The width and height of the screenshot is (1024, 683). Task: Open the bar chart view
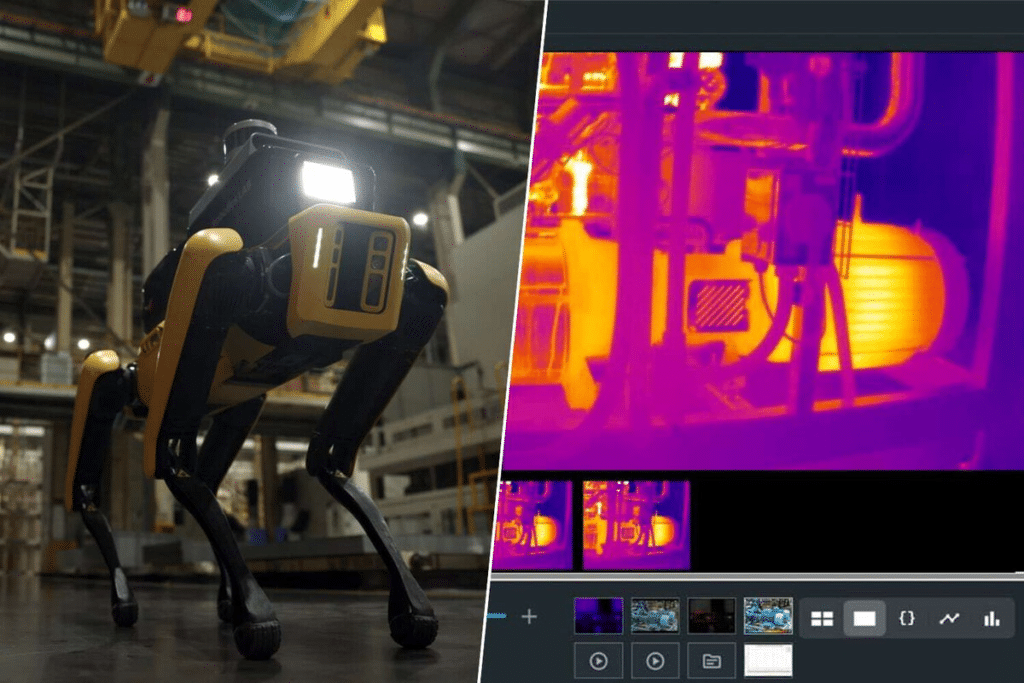(x=992, y=618)
